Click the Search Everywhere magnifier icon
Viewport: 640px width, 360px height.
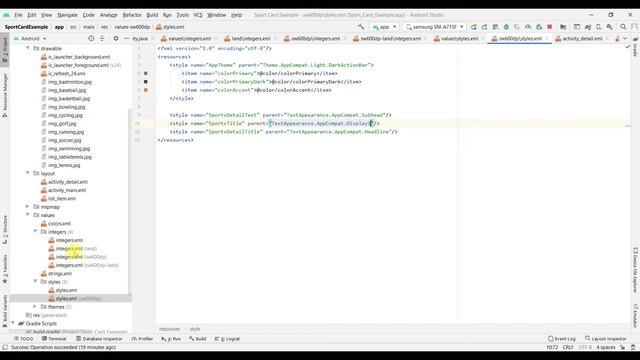[x=623, y=27]
